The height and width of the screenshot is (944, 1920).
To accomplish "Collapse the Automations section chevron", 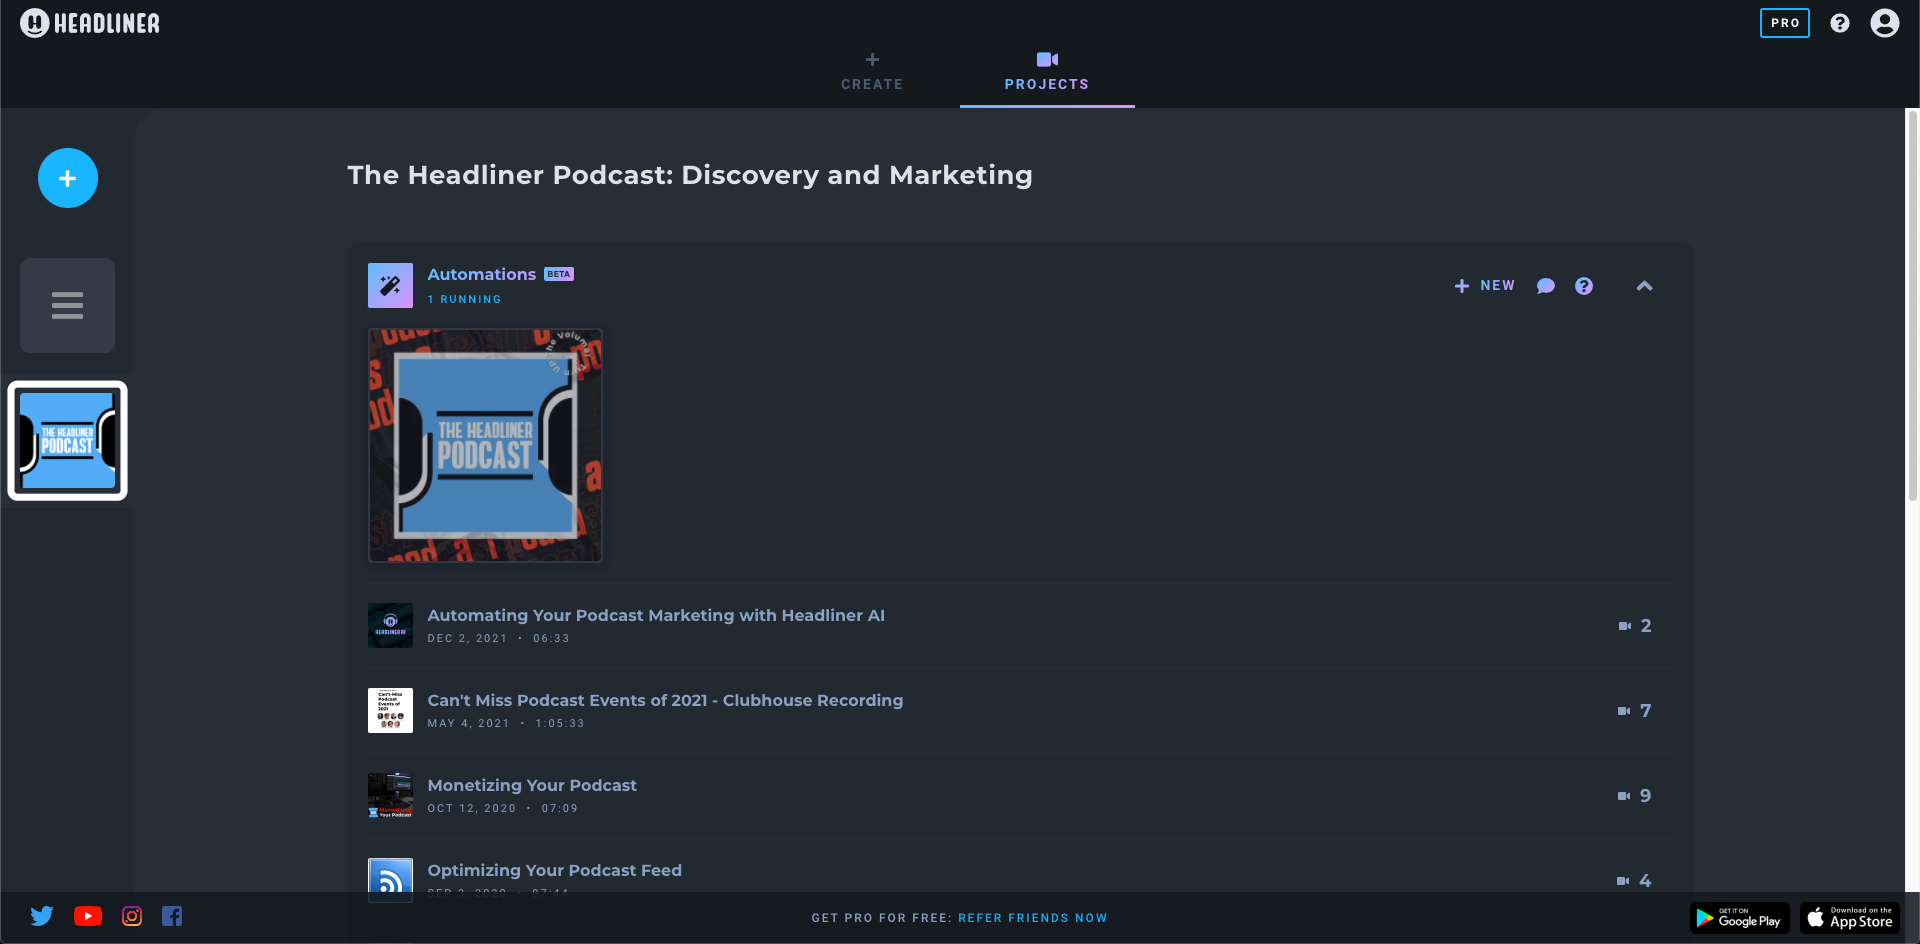I will pos(1644,286).
